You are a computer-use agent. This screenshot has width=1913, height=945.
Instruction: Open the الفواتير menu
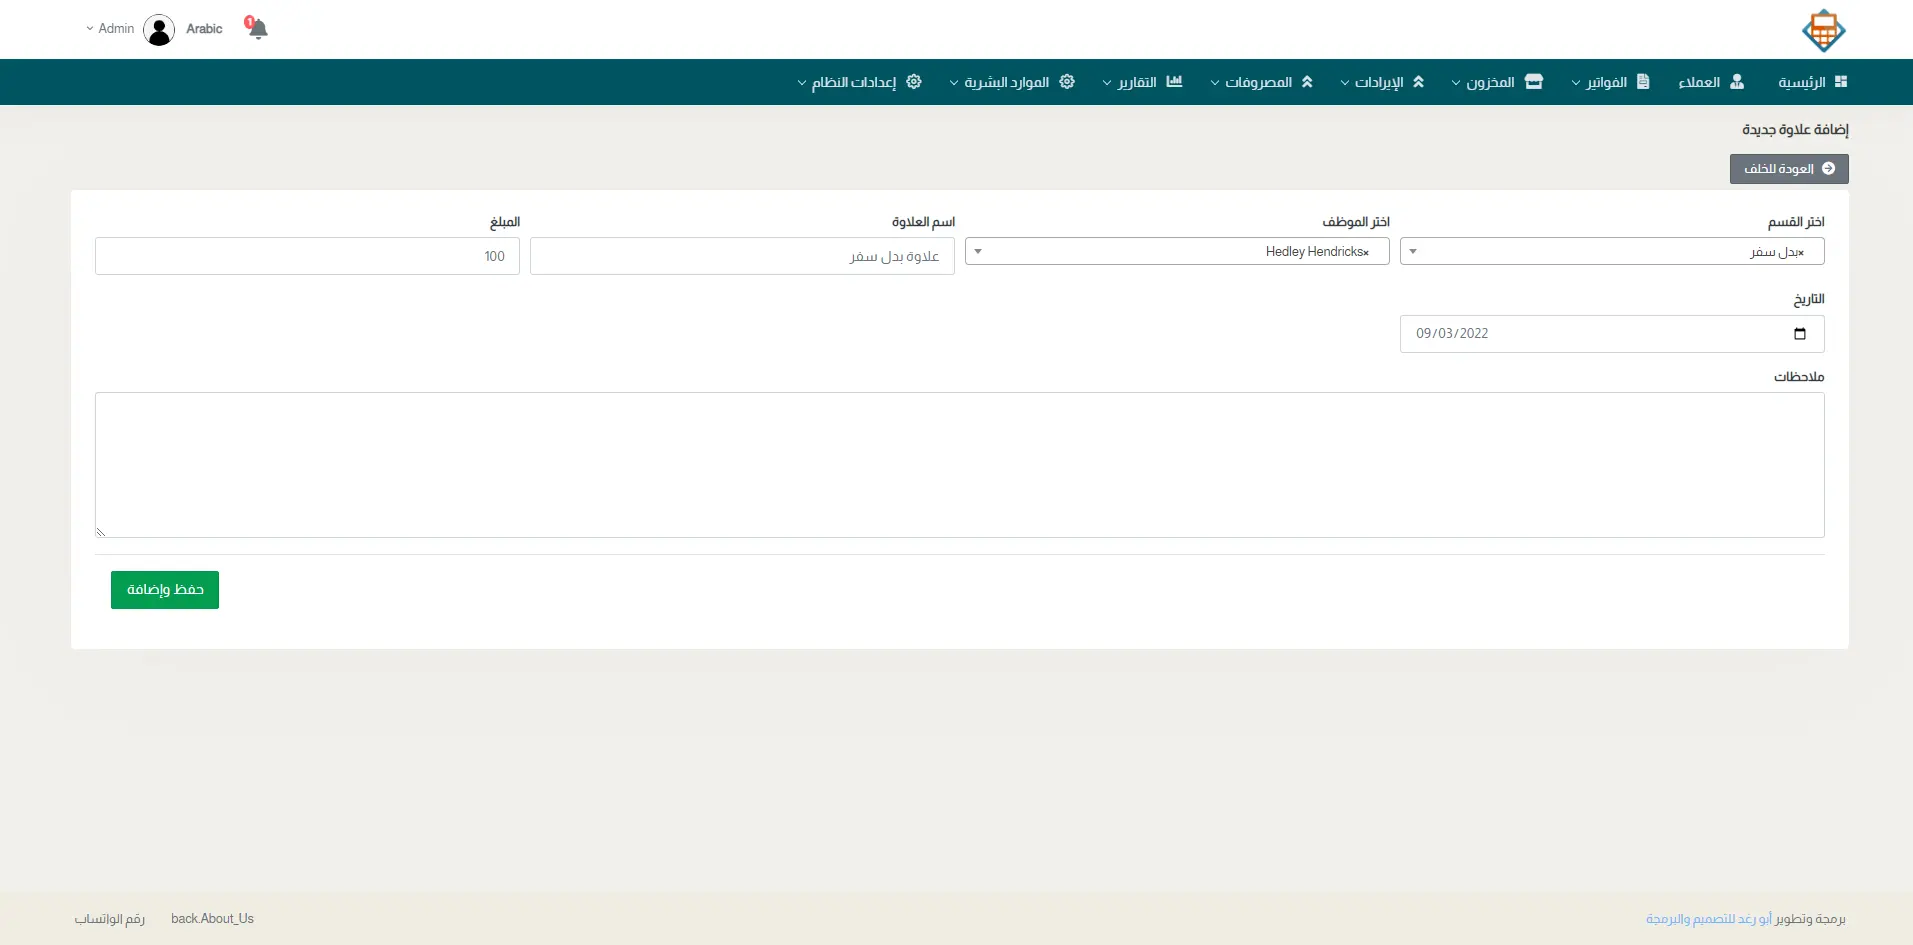1609,82
